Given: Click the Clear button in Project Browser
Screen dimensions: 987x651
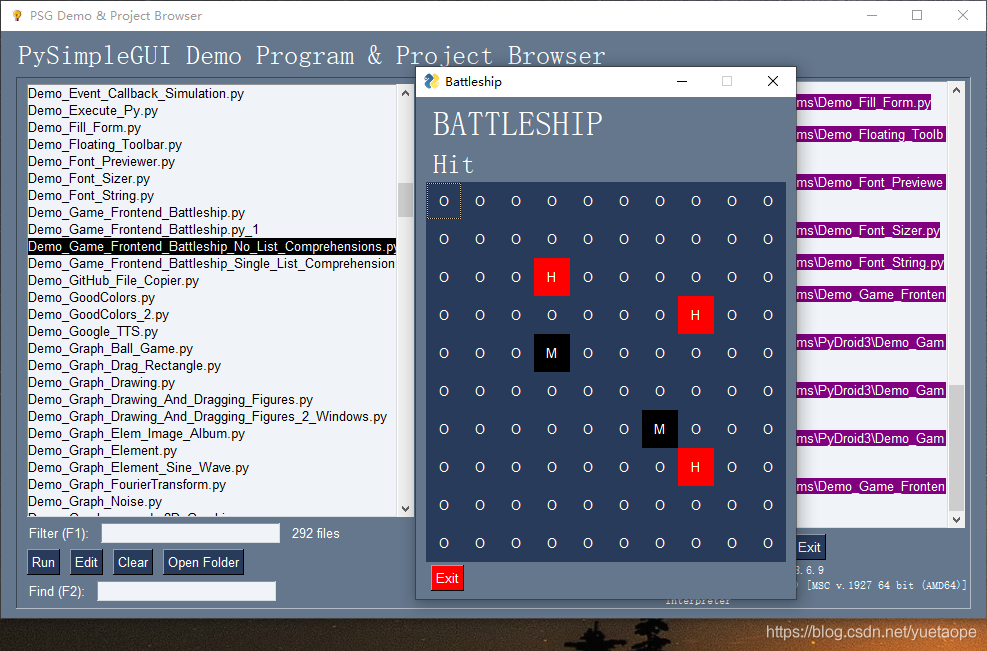Looking at the screenshot, I should pos(133,562).
